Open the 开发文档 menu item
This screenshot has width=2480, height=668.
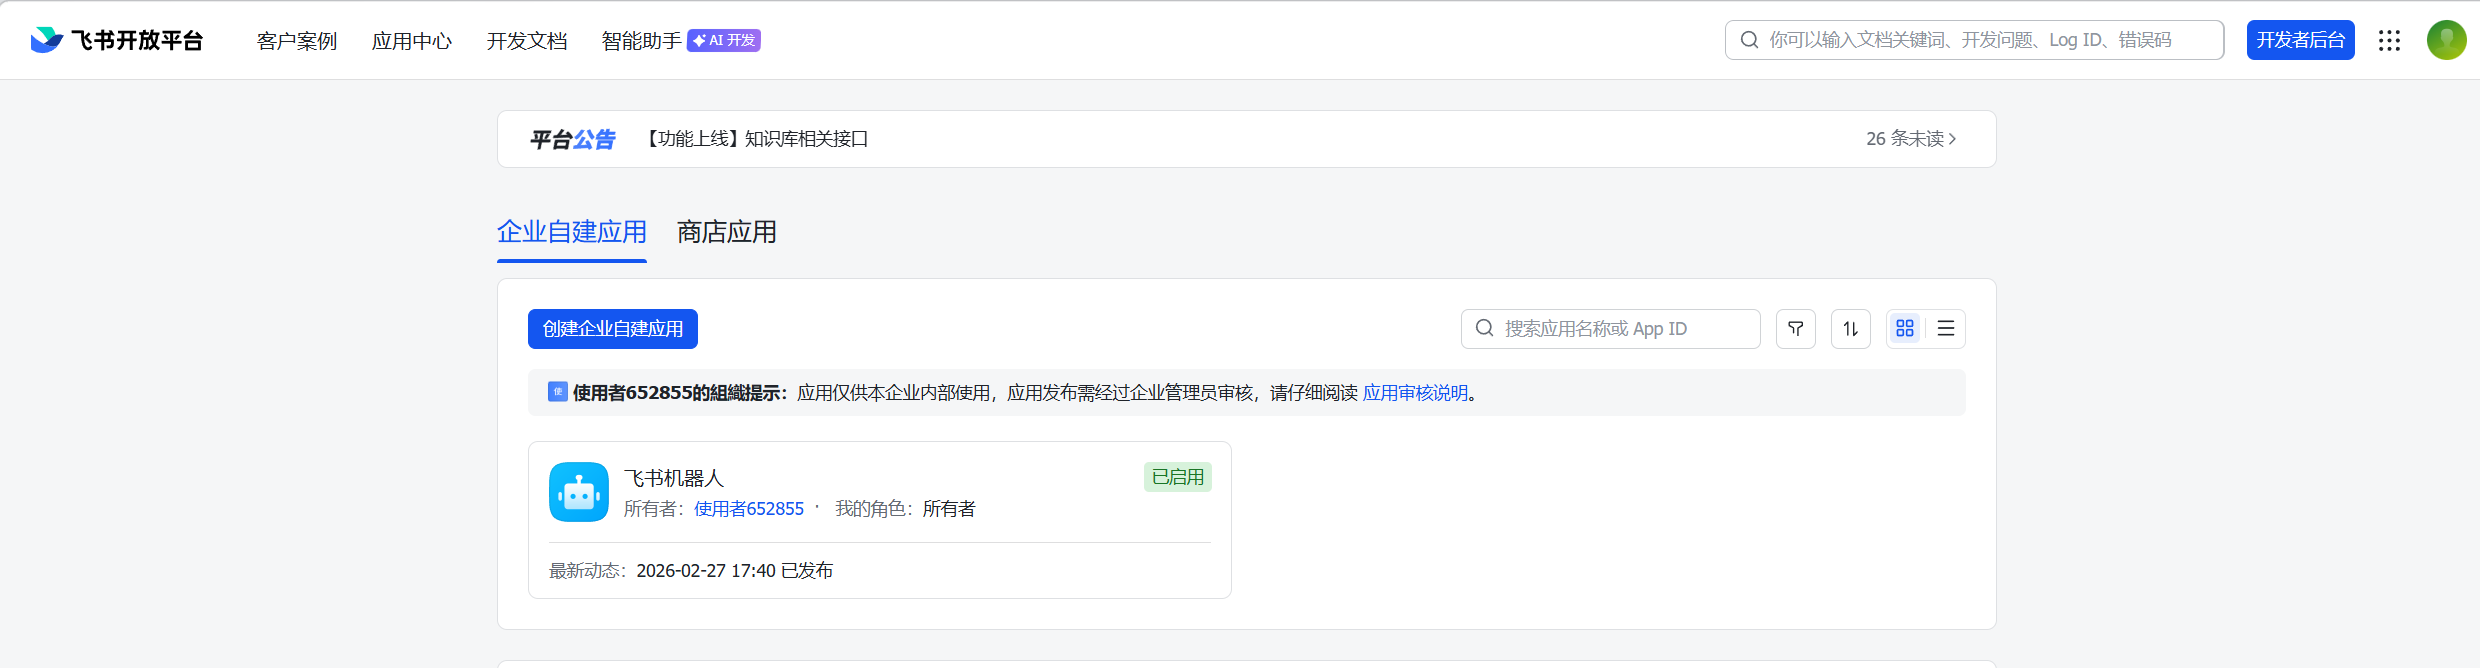point(527,41)
